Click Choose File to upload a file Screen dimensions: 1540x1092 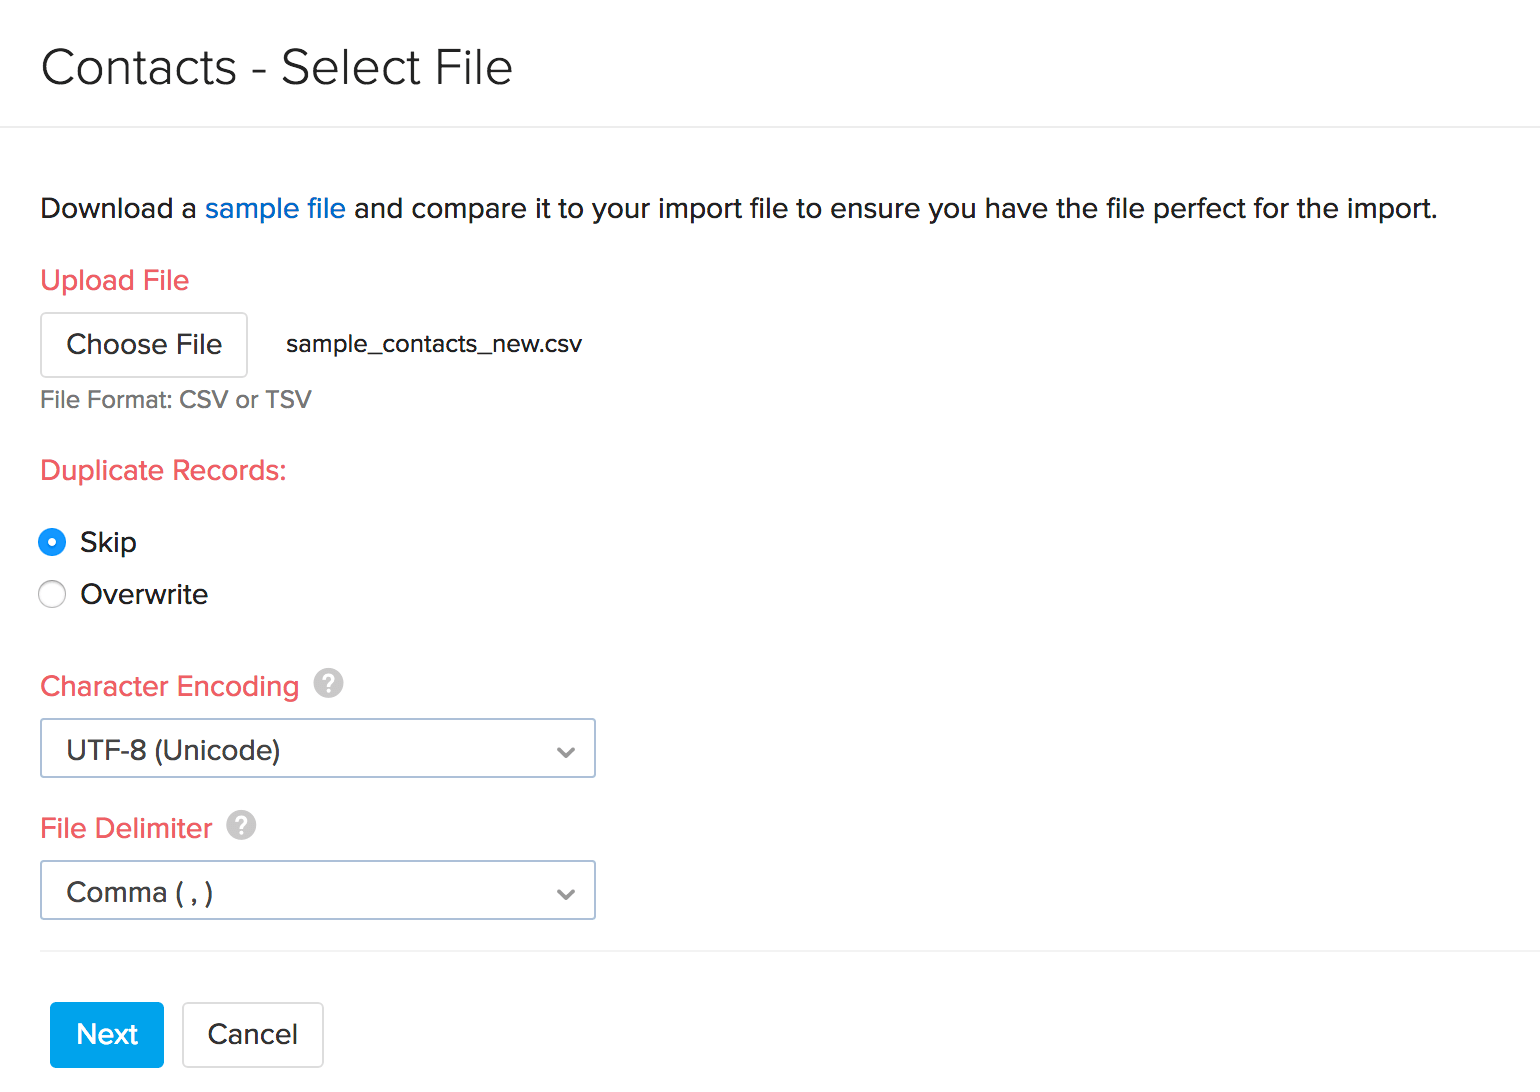tap(143, 344)
